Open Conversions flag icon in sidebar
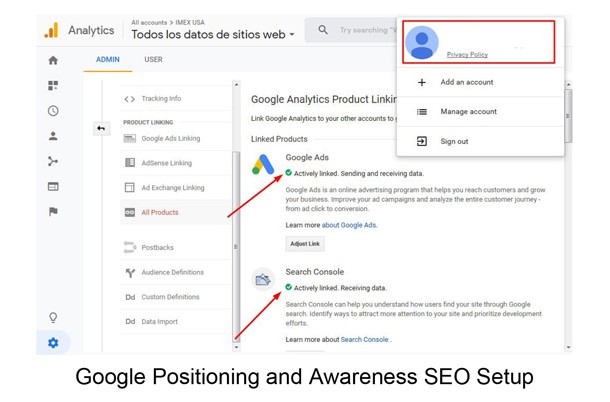Viewport: 610px width, 402px height. [x=53, y=211]
